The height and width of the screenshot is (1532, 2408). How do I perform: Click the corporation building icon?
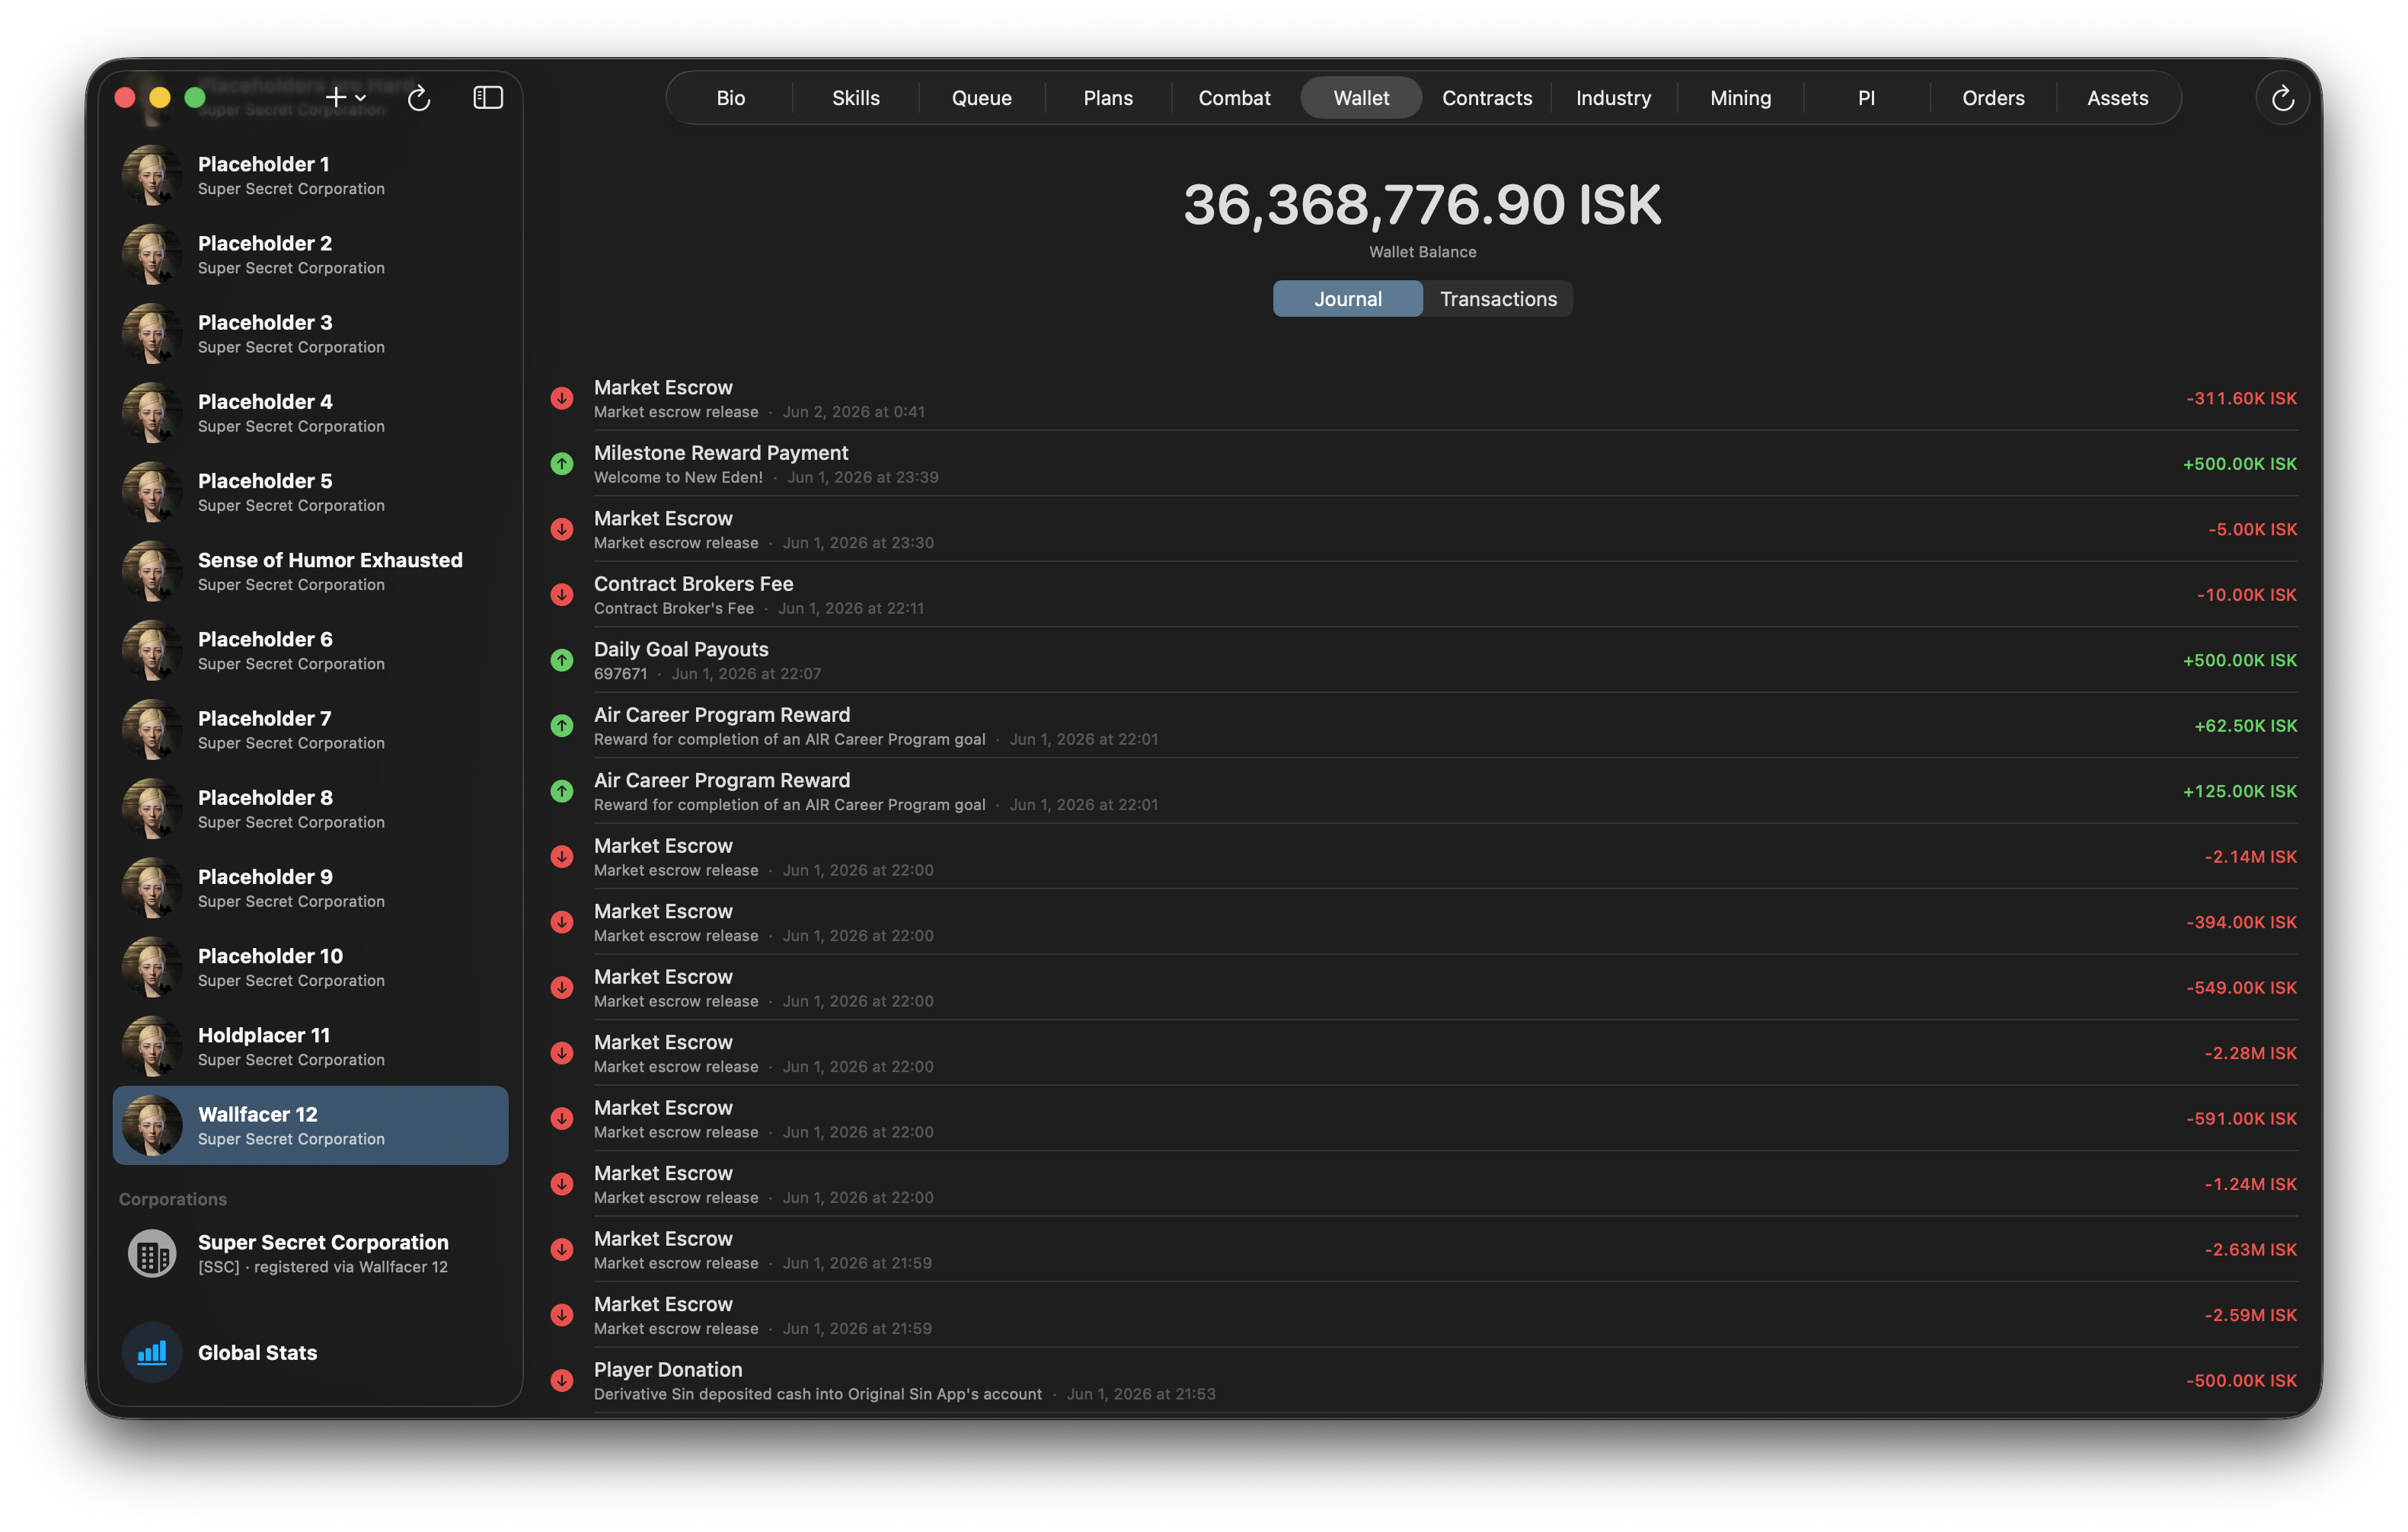coord(152,1253)
